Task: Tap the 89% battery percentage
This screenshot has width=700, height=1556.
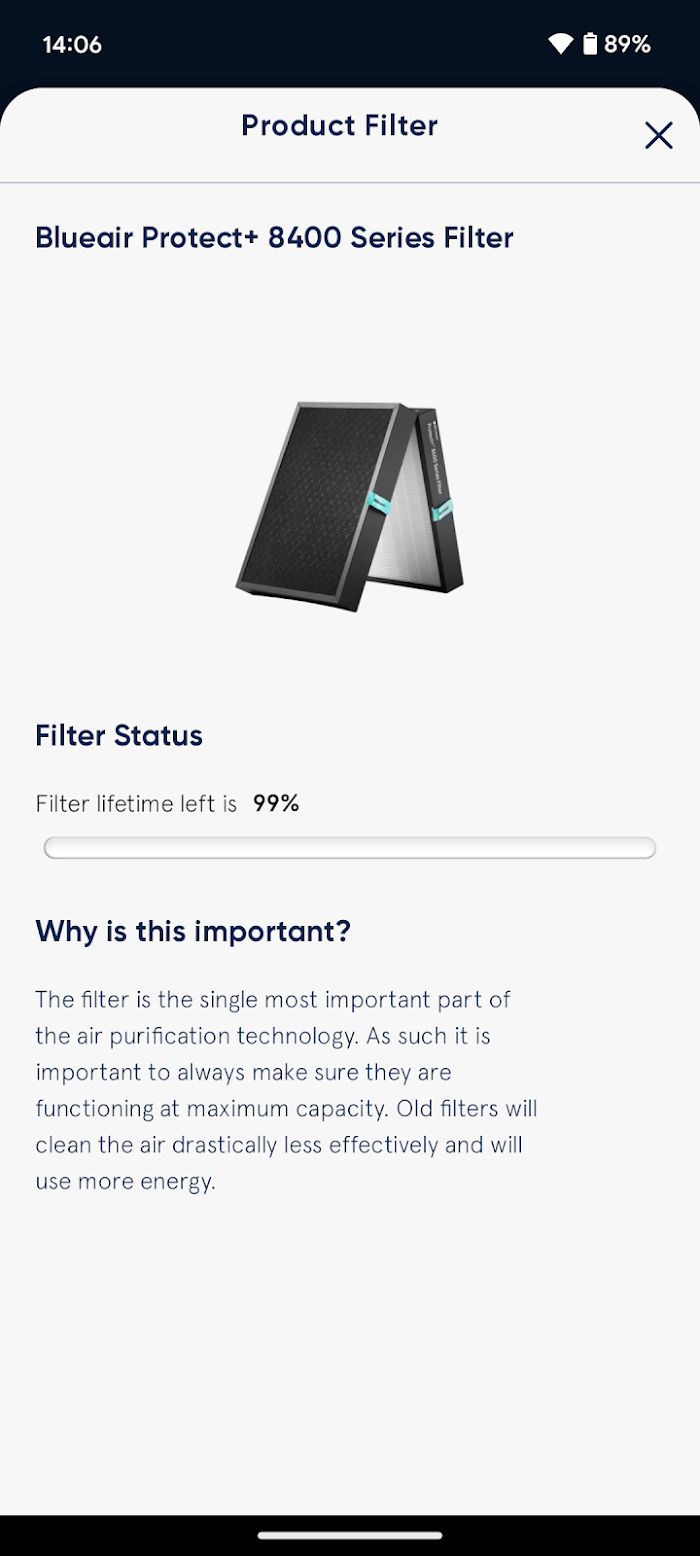Action: (x=628, y=44)
